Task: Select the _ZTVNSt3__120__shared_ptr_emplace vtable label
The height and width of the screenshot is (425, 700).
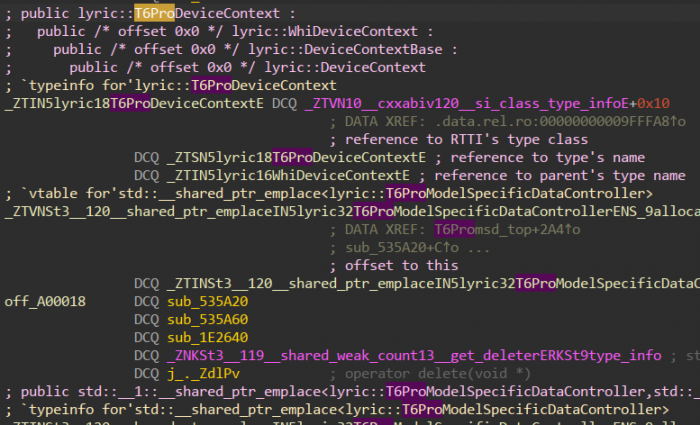Action: click(x=352, y=212)
